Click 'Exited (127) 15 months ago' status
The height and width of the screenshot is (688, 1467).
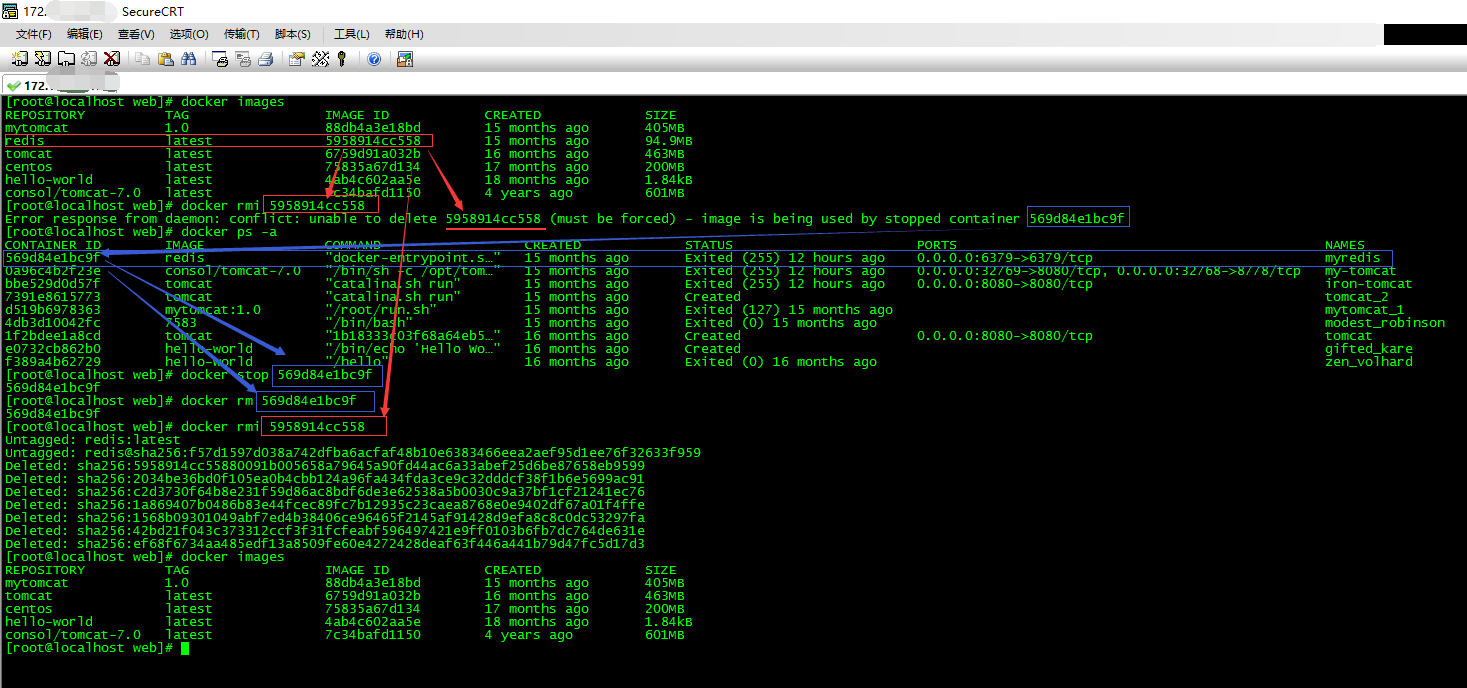(789, 310)
